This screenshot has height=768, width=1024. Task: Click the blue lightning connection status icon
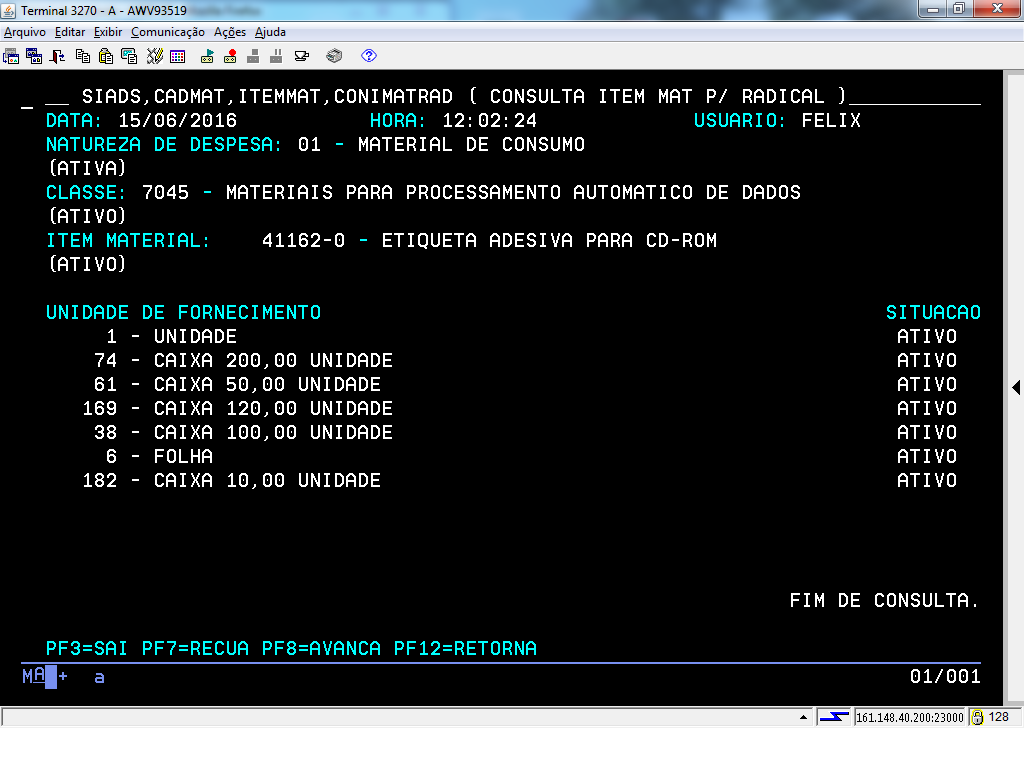coord(834,718)
